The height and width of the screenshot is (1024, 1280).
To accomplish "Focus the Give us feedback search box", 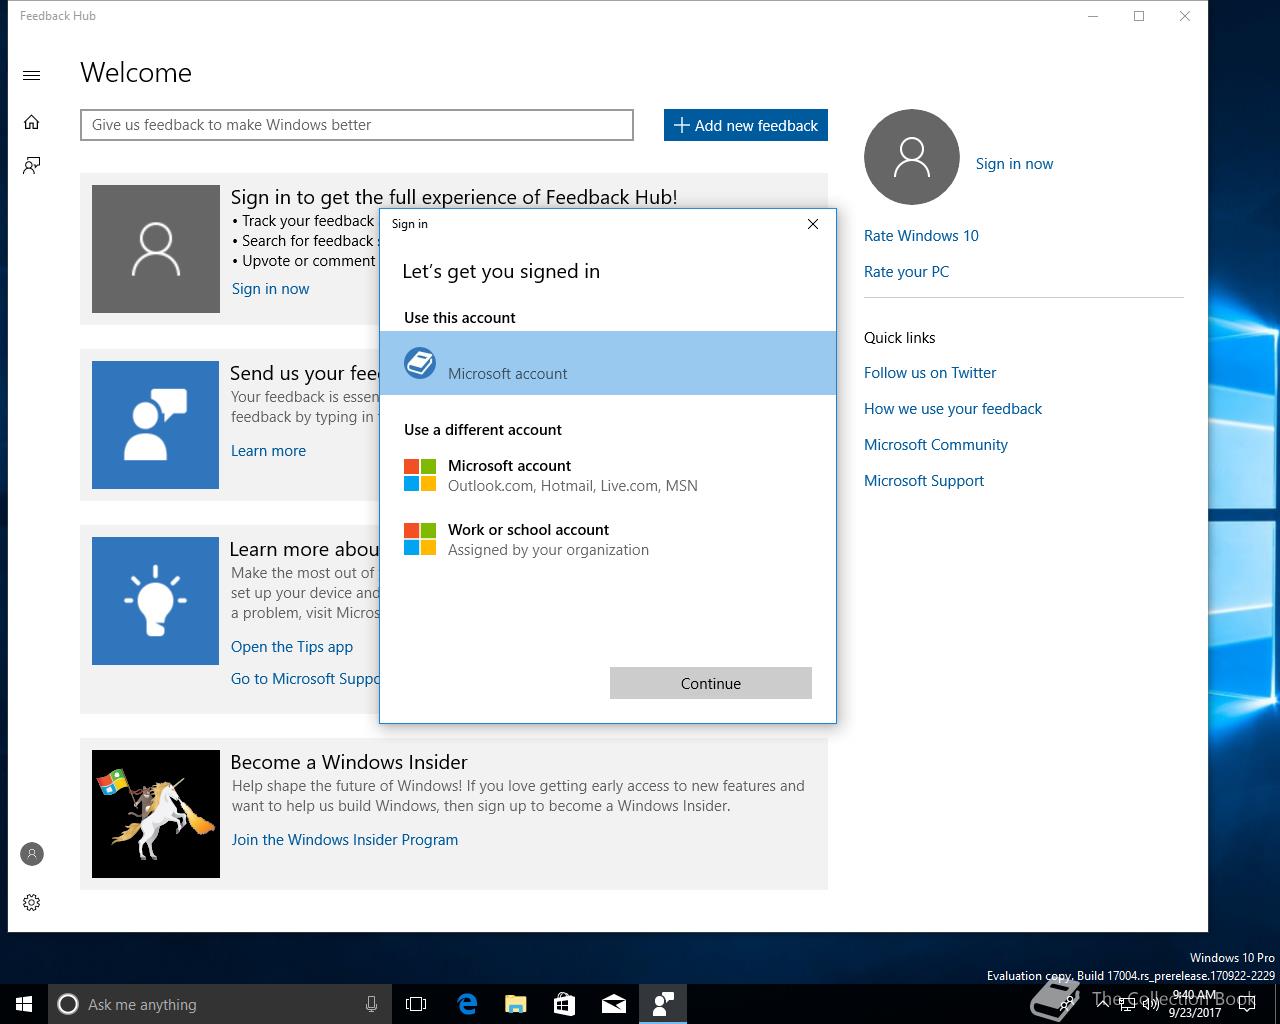I will click(357, 125).
